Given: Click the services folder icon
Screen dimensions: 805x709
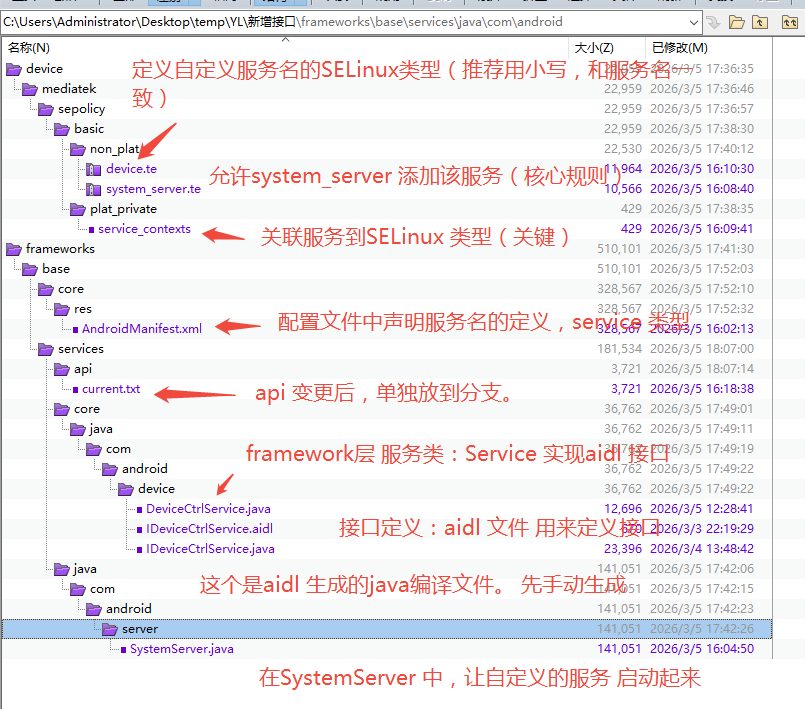Looking at the screenshot, I should click(x=46, y=350).
